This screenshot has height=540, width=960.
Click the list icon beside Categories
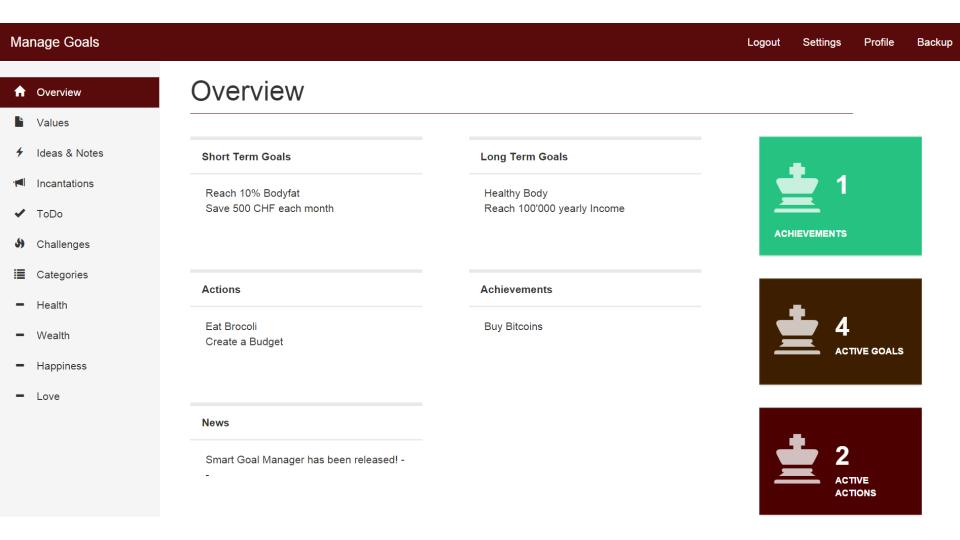click(20, 274)
